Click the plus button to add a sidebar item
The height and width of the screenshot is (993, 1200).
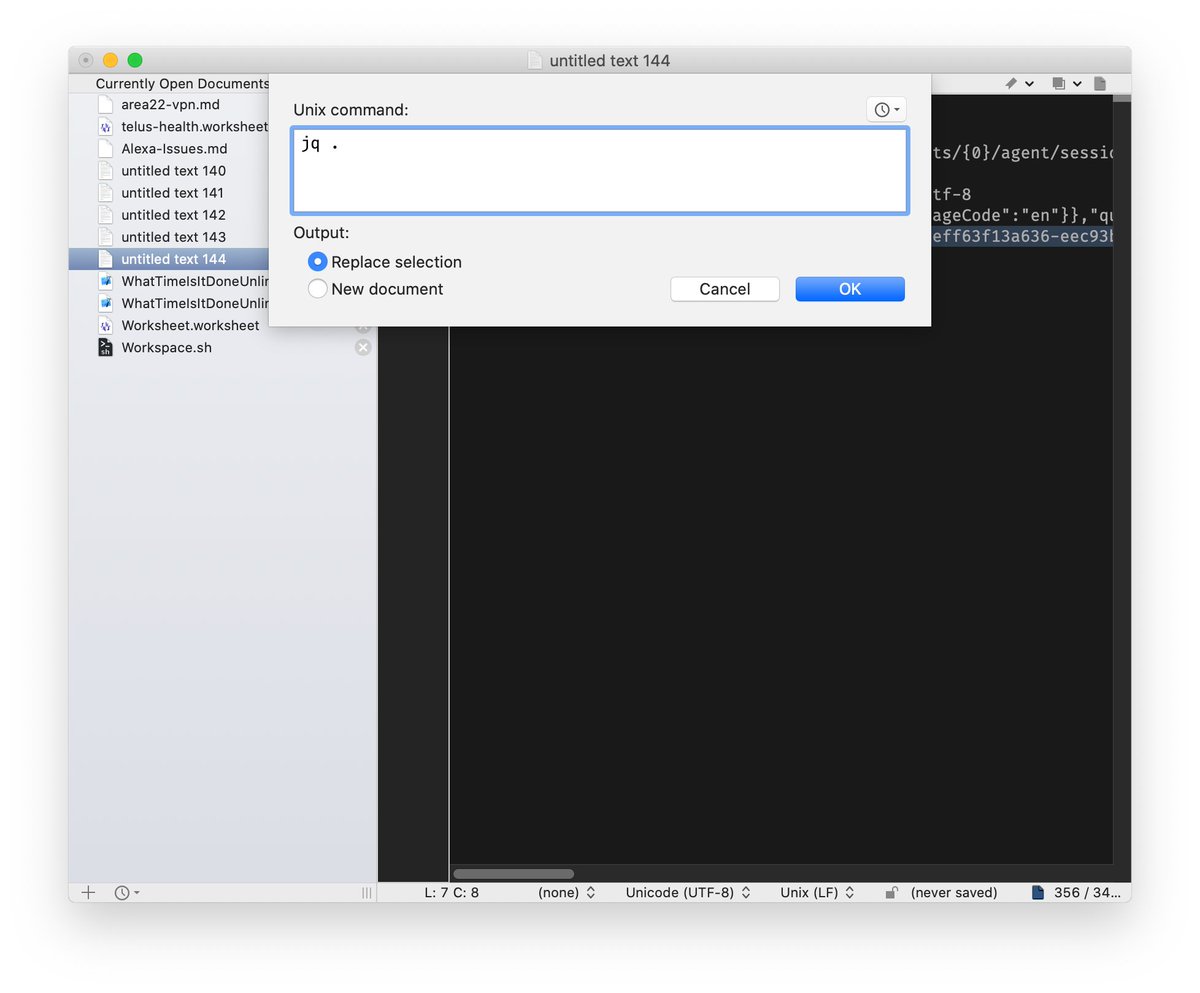(x=88, y=892)
